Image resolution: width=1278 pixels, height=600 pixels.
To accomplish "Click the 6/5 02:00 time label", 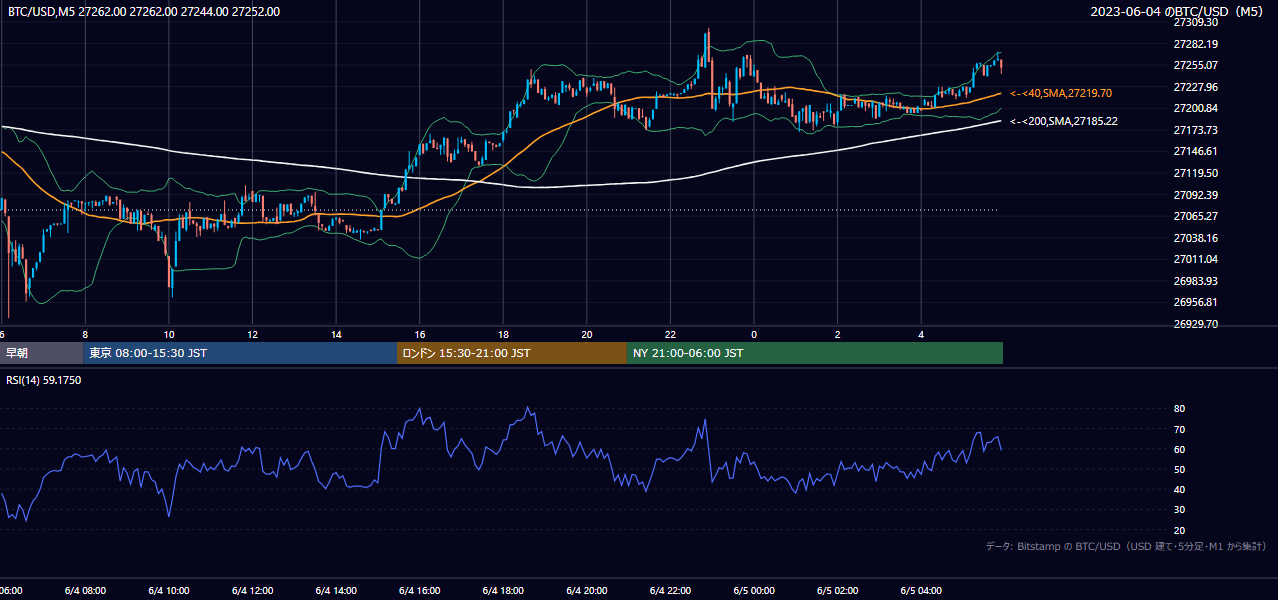I will coord(837,591).
